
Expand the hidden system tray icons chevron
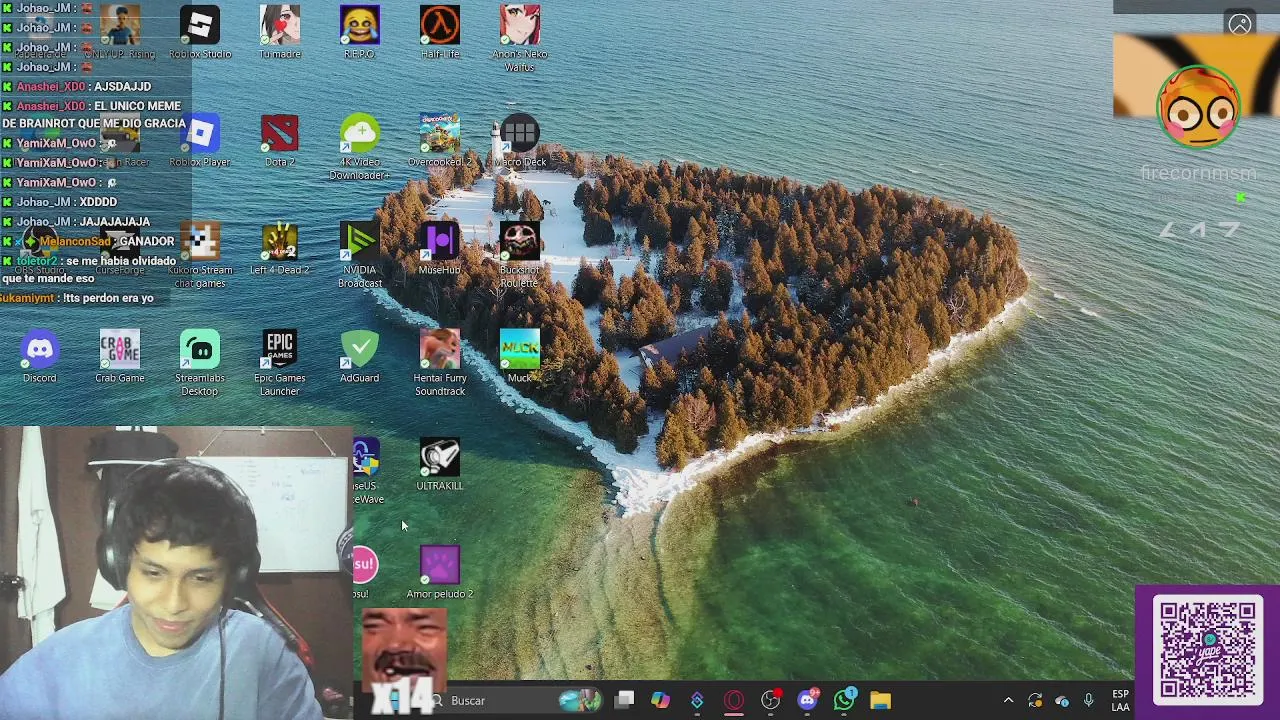coord(1008,701)
